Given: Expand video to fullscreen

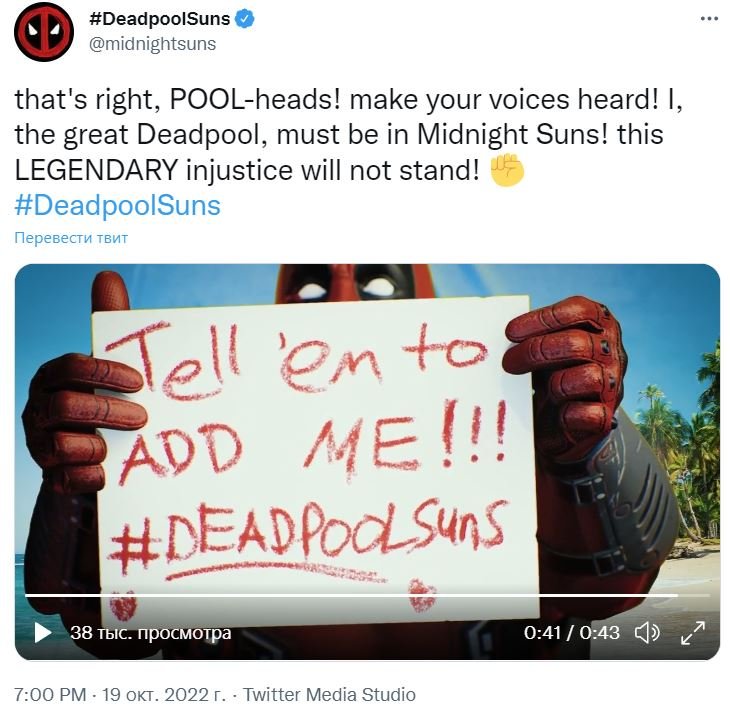Looking at the screenshot, I should pyautogui.click(x=693, y=633).
